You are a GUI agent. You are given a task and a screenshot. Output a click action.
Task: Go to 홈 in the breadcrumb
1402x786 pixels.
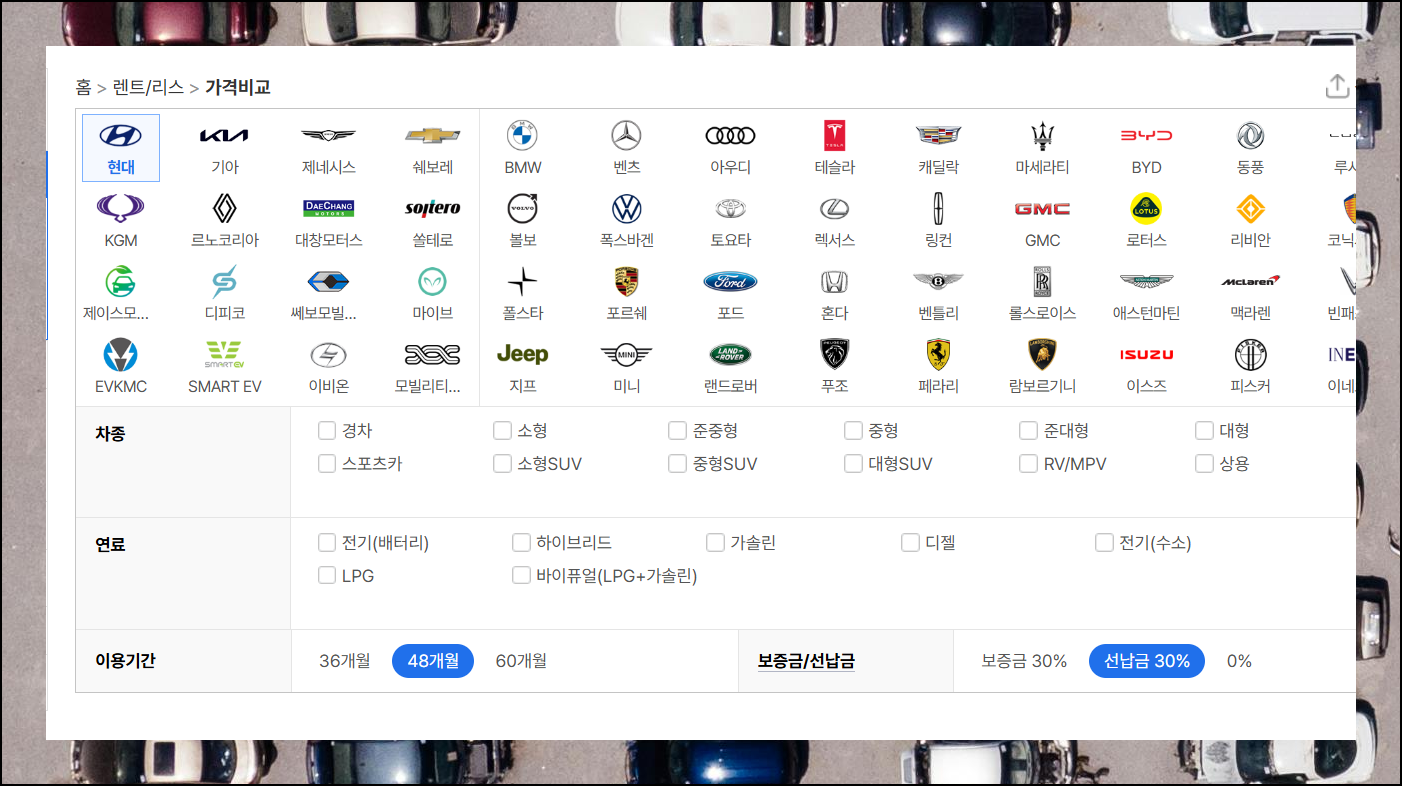click(x=83, y=87)
